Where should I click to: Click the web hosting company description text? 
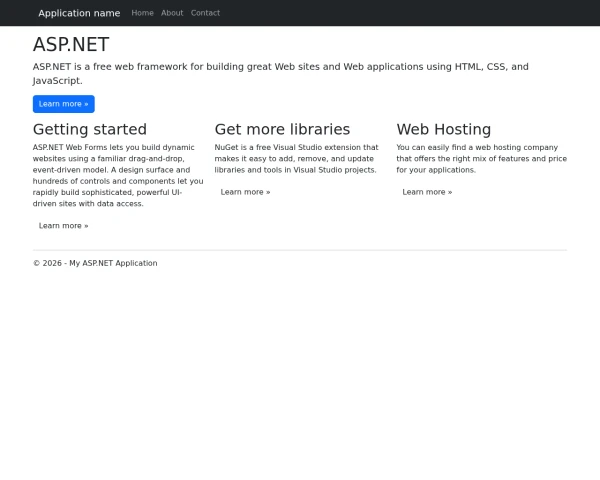[481, 158]
